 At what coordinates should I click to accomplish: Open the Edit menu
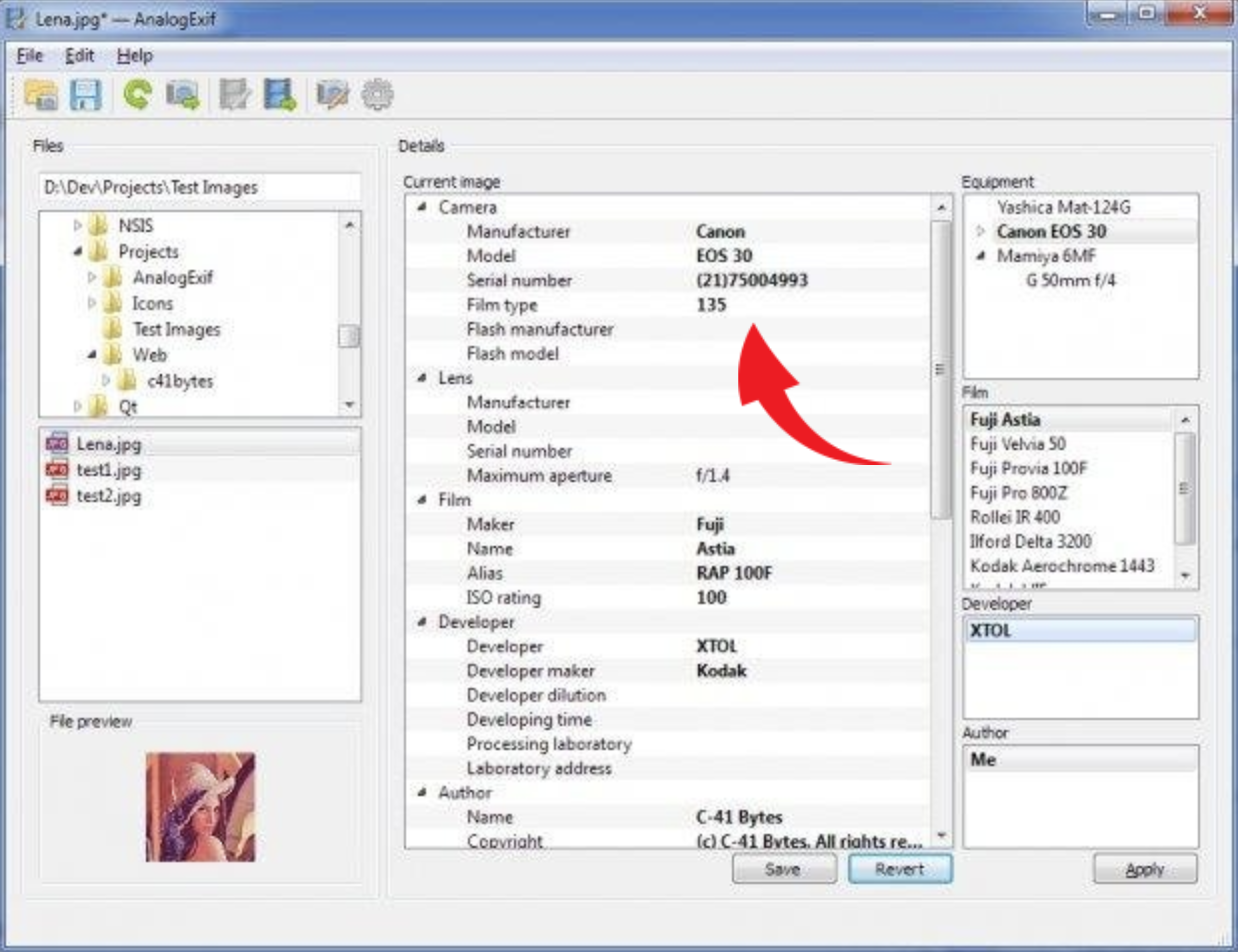pyautogui.click(x=79, y=56)
